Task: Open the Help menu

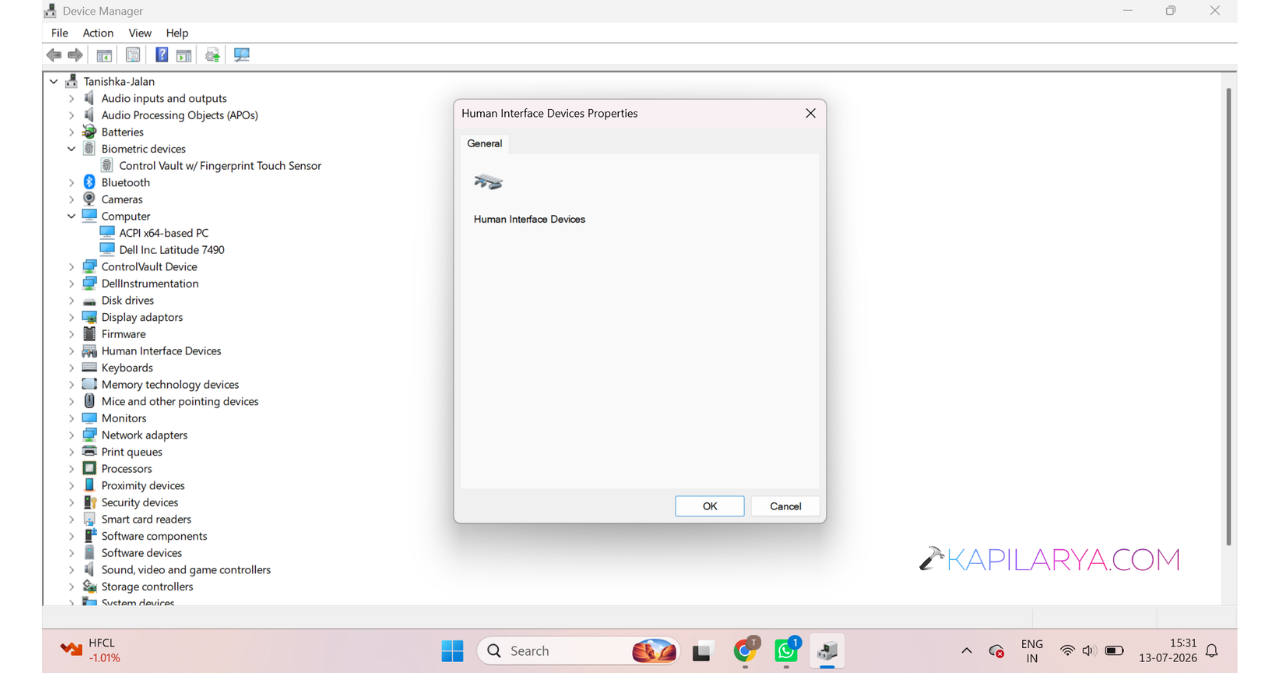Action: 177,33
